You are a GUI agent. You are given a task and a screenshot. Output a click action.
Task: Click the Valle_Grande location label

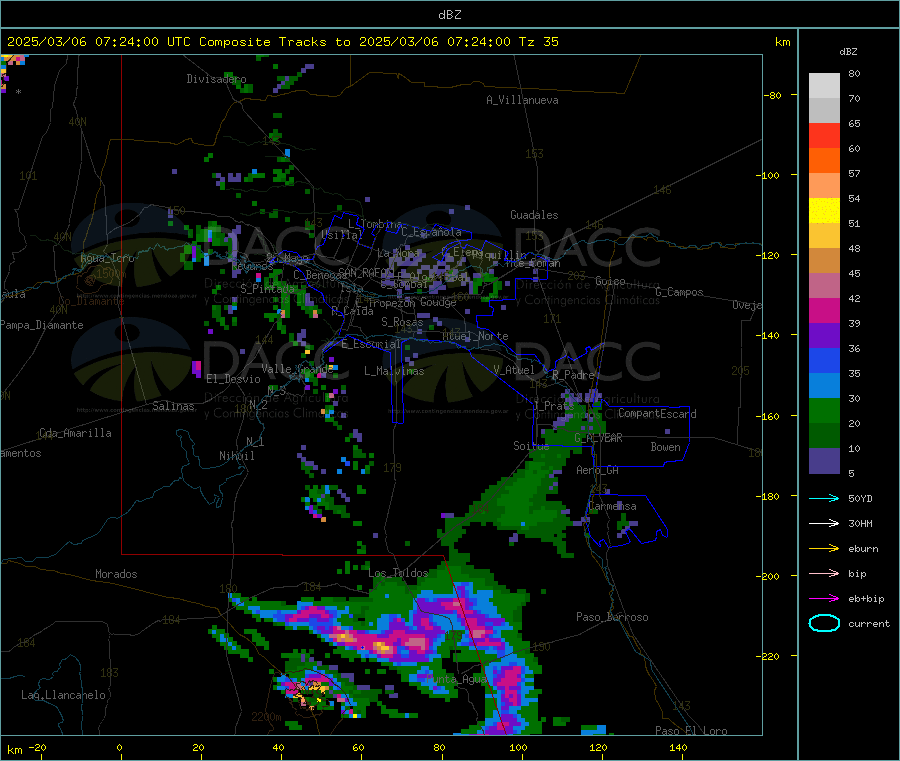click(297, 368)
